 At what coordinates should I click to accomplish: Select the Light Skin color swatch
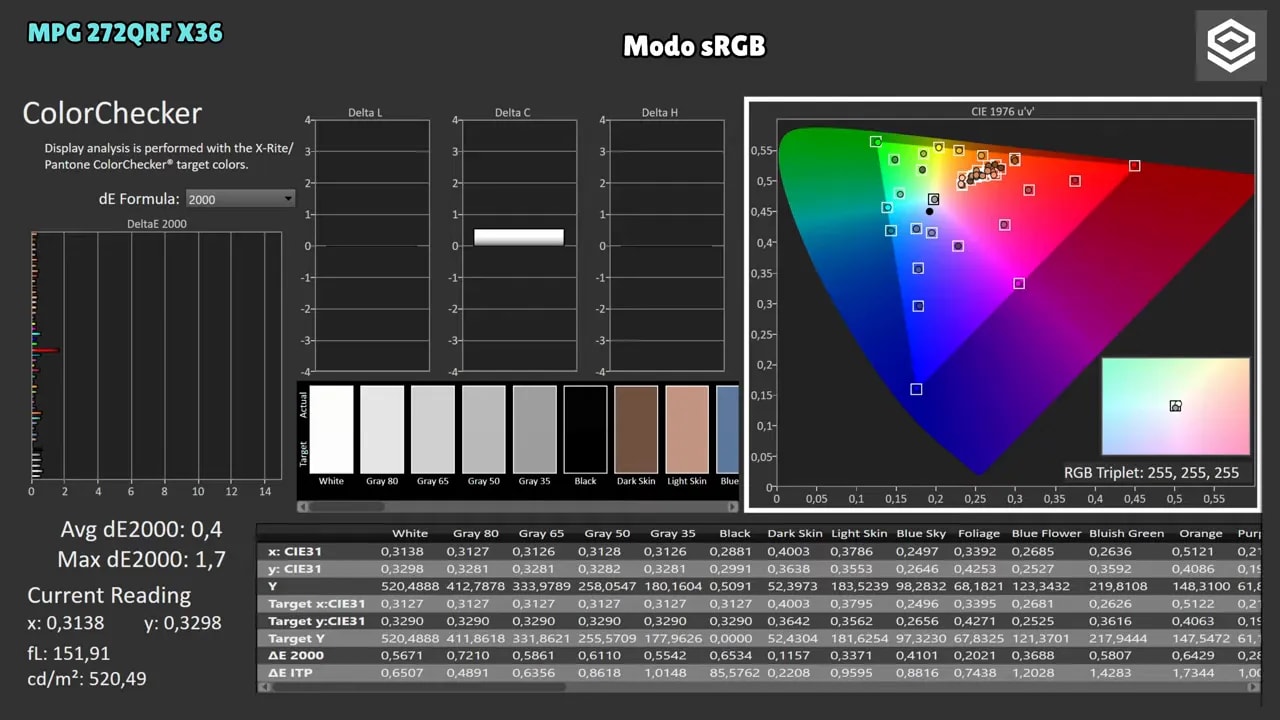pos(687,429)
